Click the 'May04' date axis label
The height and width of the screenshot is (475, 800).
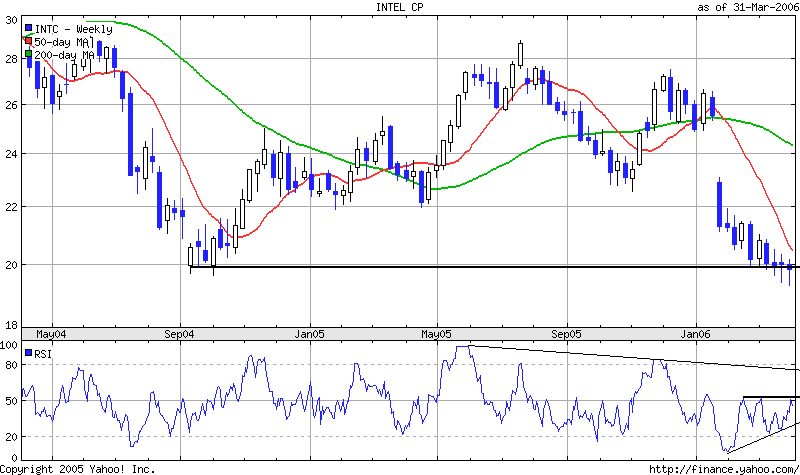[x=51, y=335]
